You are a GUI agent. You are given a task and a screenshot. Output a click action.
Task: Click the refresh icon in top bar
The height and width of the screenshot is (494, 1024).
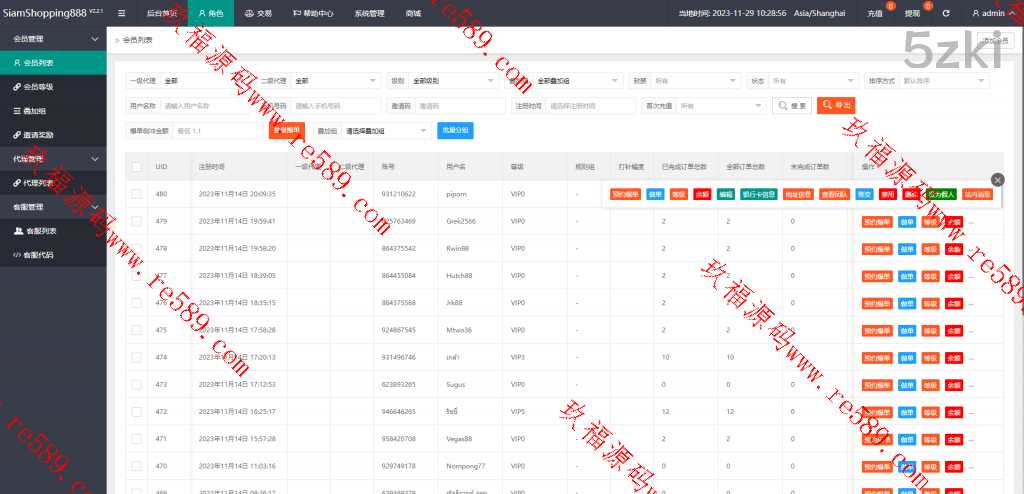(946, 13)
